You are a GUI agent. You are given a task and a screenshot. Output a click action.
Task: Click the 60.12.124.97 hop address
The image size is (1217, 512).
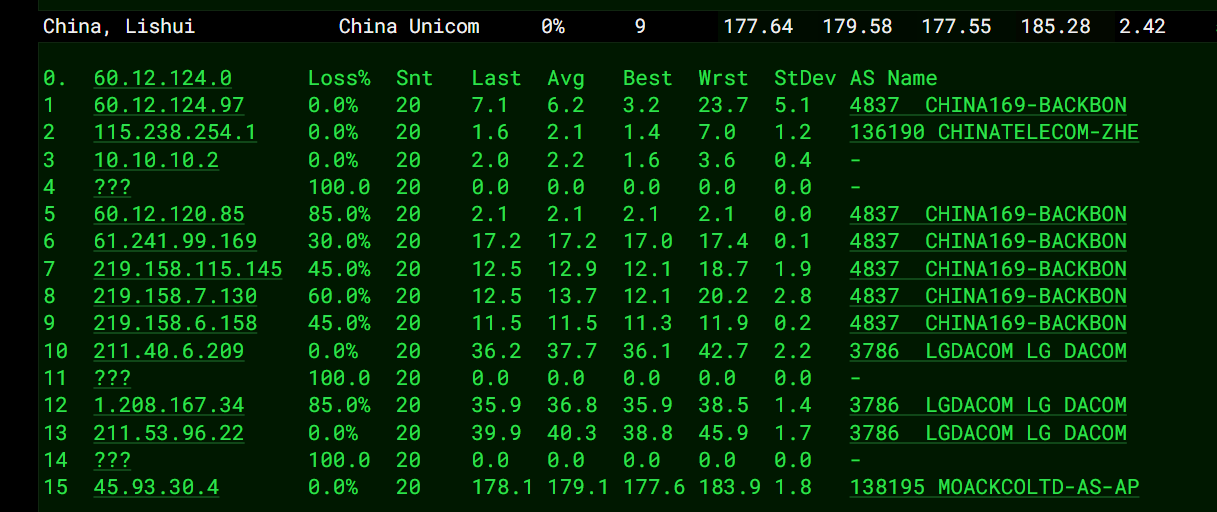(169, 105)
